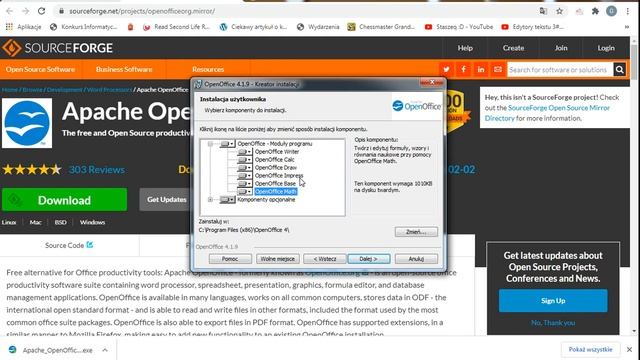Check free disk space with Wolne miejsce
The height and width of the screenshot is (360, 640).
[278, 259]
